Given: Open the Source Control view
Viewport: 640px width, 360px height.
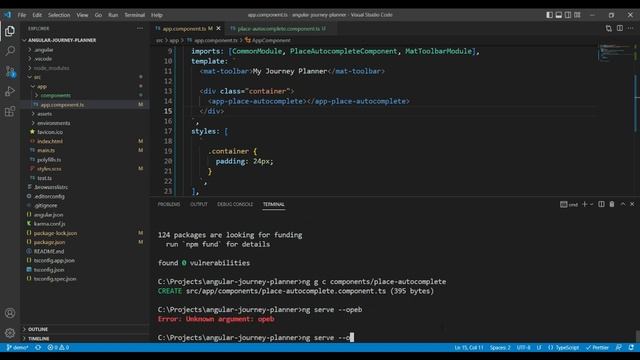Looking at the screenshot, I should (x=10, y=71).
